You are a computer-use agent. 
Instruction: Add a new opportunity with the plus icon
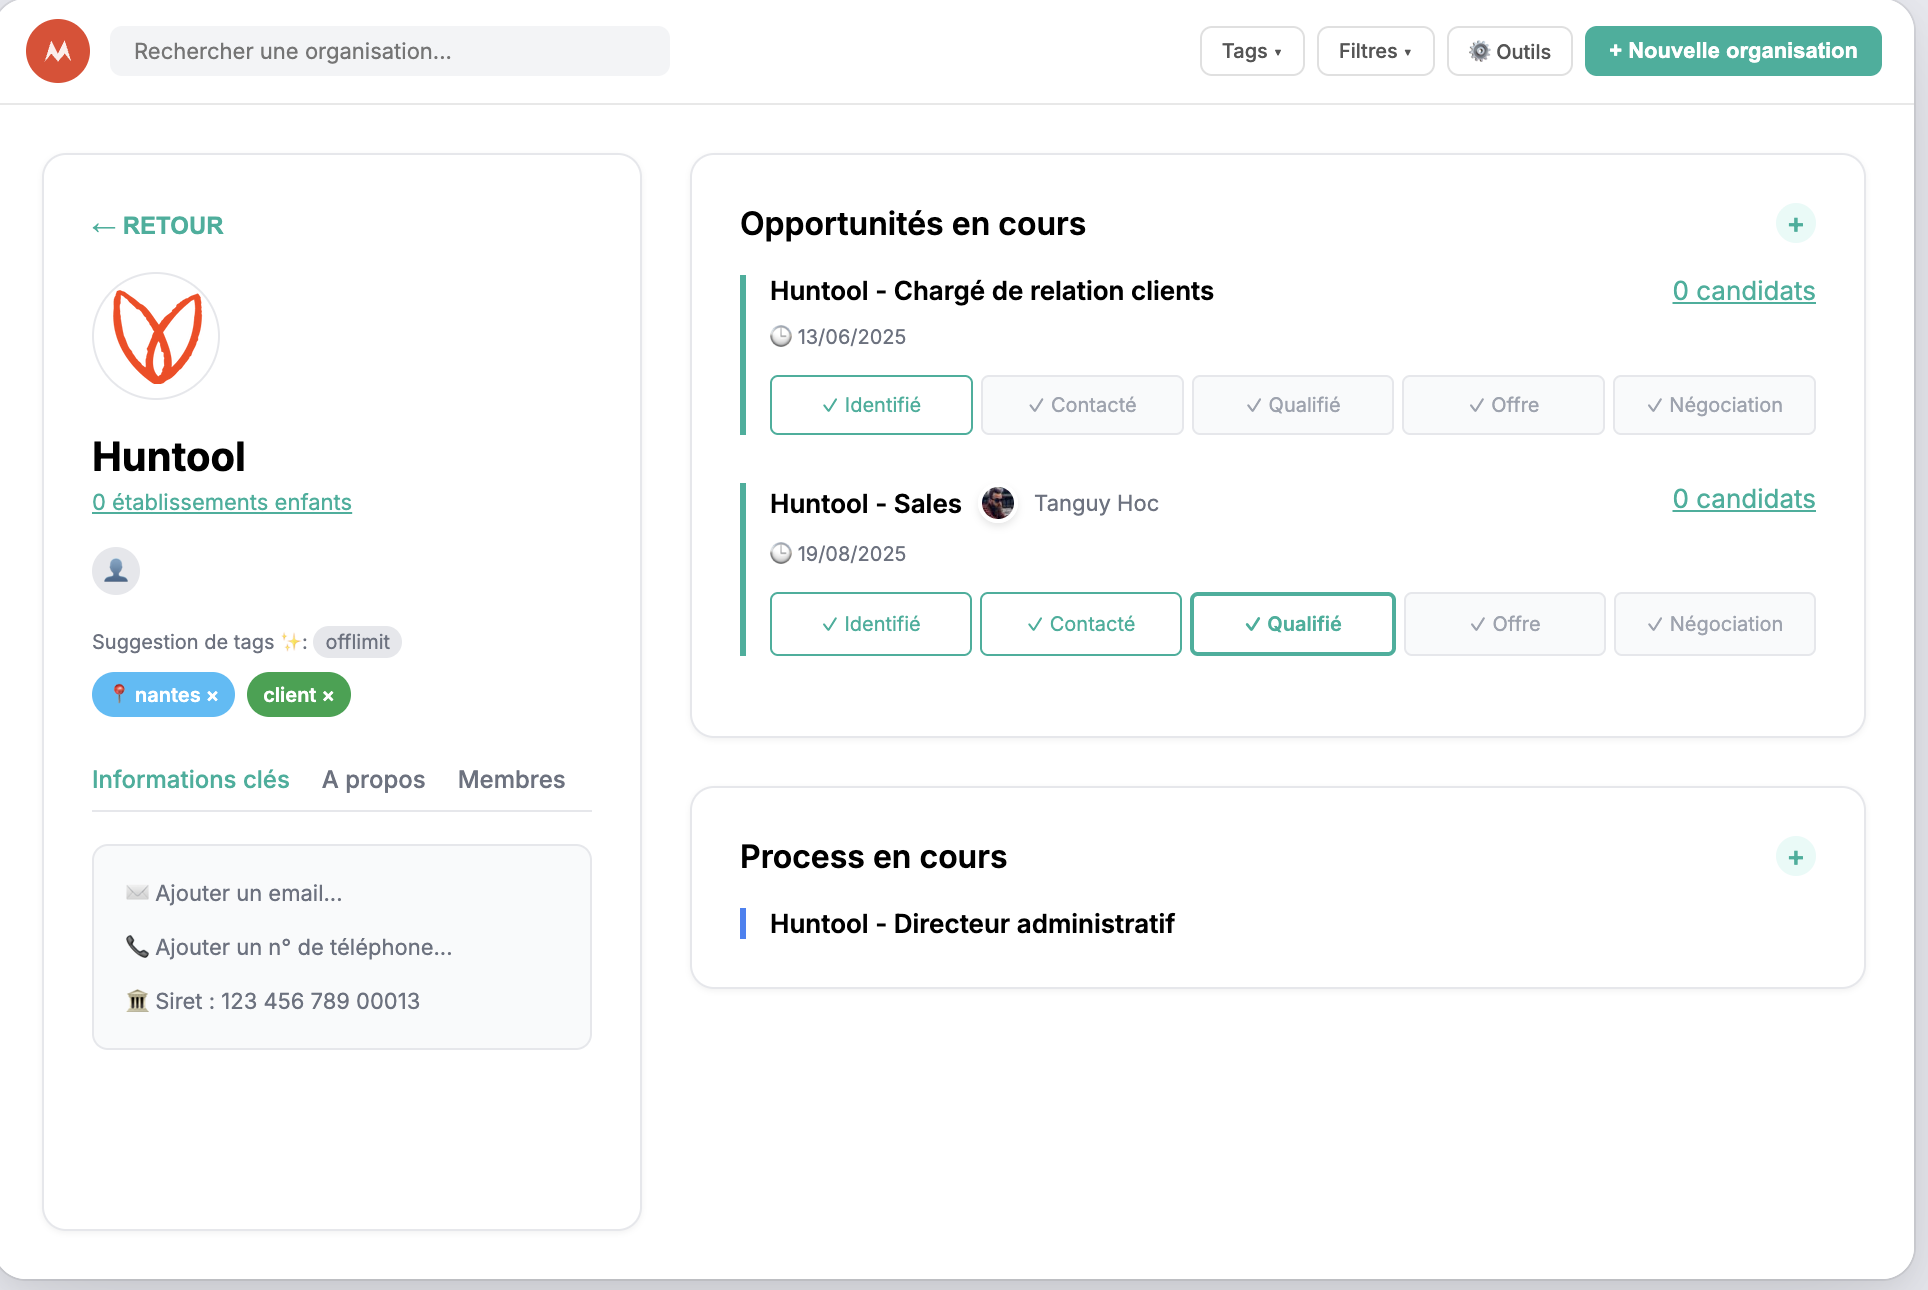point(1796,224)
